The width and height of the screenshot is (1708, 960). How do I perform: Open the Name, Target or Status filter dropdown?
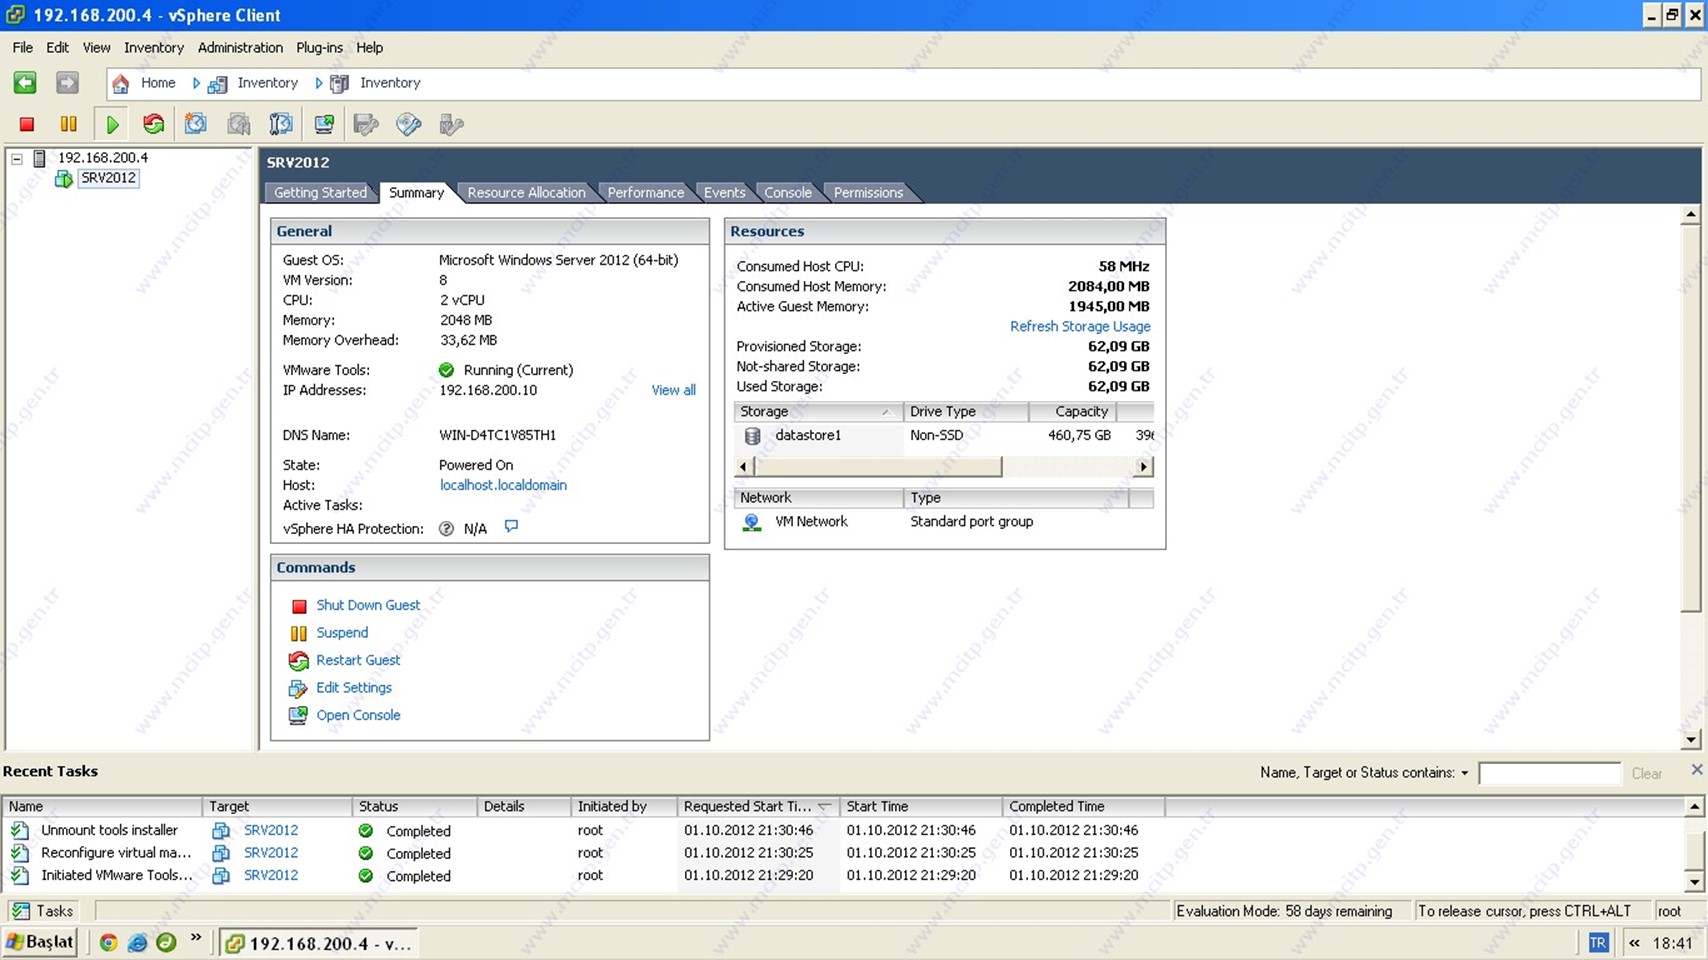point(1464,773)
